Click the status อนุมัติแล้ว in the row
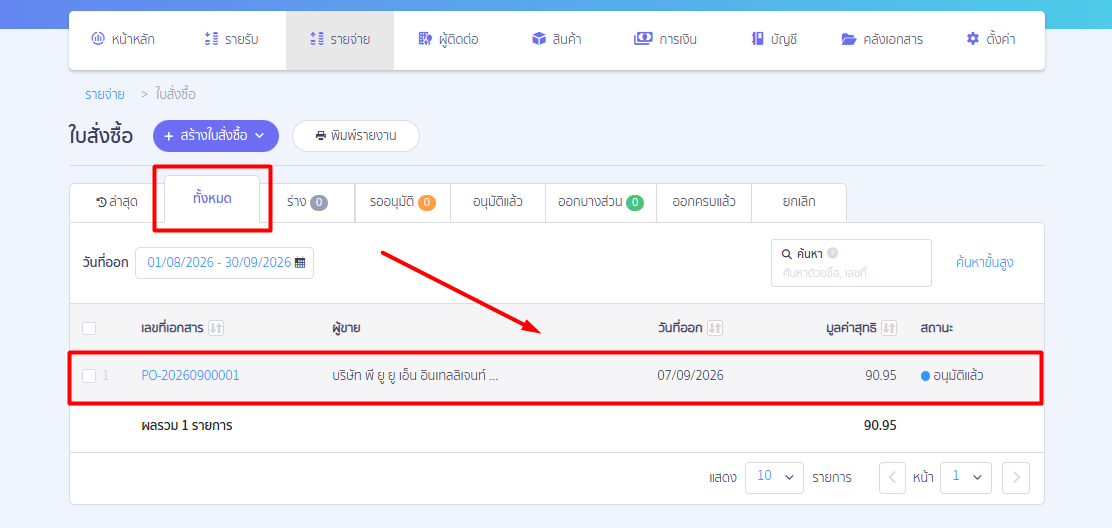 point(952,376)
